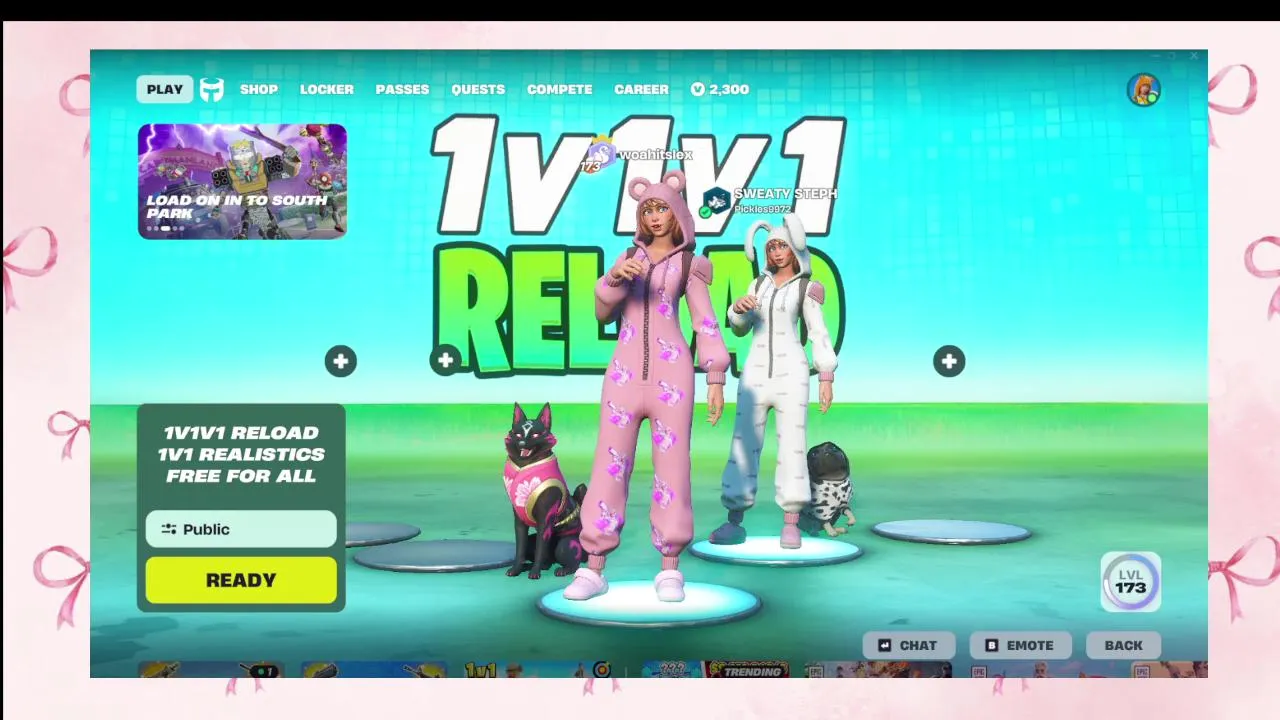Switch to the PASSES tab
The height and width of the screenshot is (720, 1280).
tap(402, 89)
